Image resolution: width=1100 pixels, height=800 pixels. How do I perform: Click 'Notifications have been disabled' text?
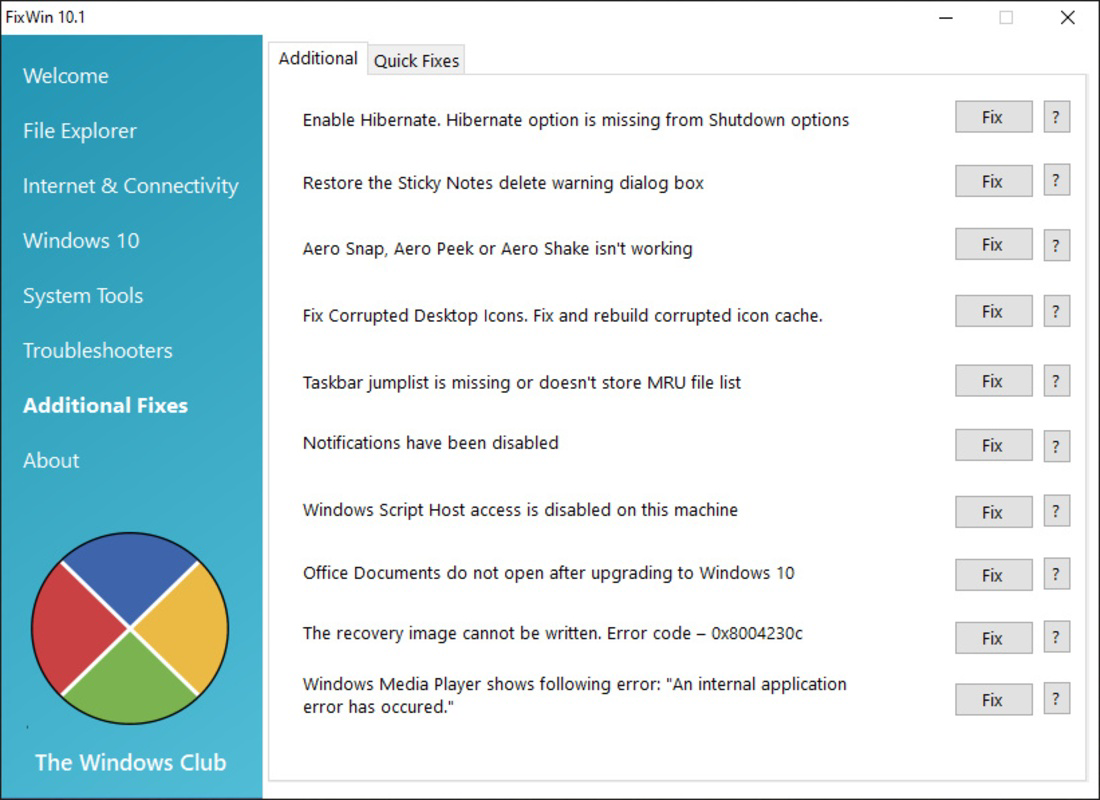pyautogui.click(x=431, y=443)
